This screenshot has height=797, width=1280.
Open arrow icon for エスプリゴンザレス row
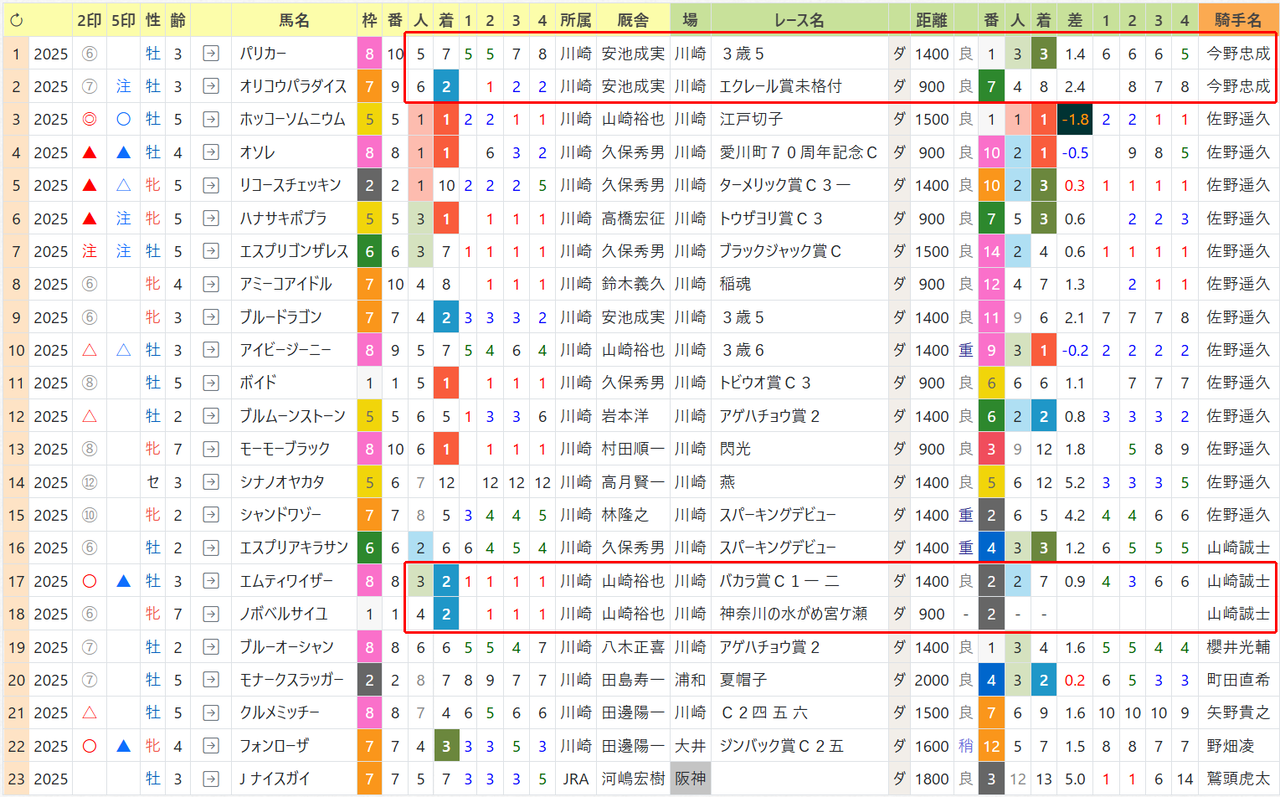(211, 252)
